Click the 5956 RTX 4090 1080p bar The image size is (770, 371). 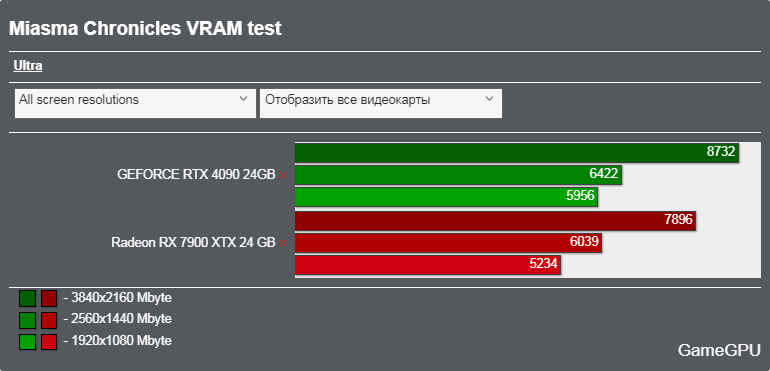[x=446, y=197]
